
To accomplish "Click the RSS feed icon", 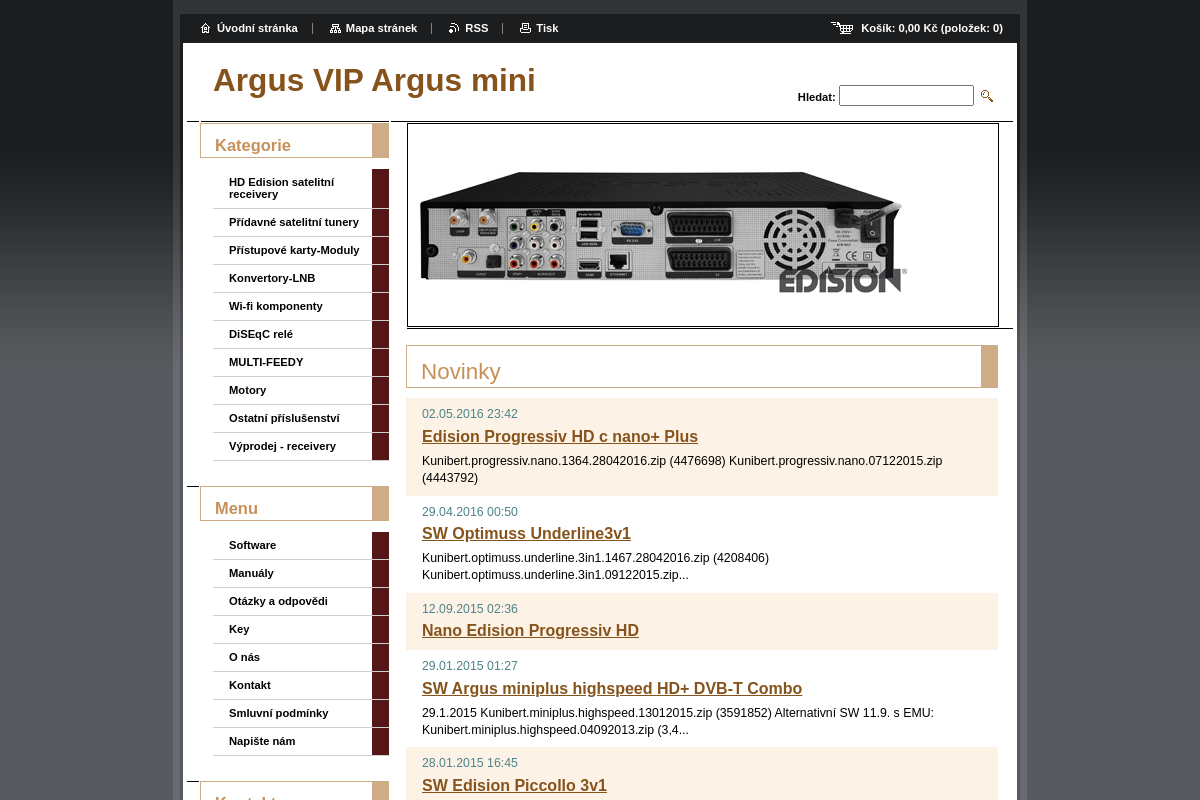I will [454, 28].
